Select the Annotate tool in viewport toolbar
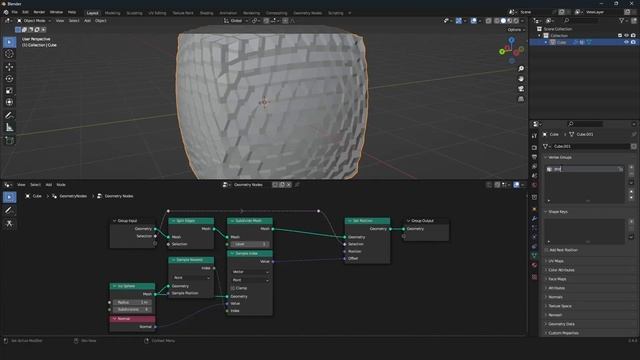 point(9,116)
